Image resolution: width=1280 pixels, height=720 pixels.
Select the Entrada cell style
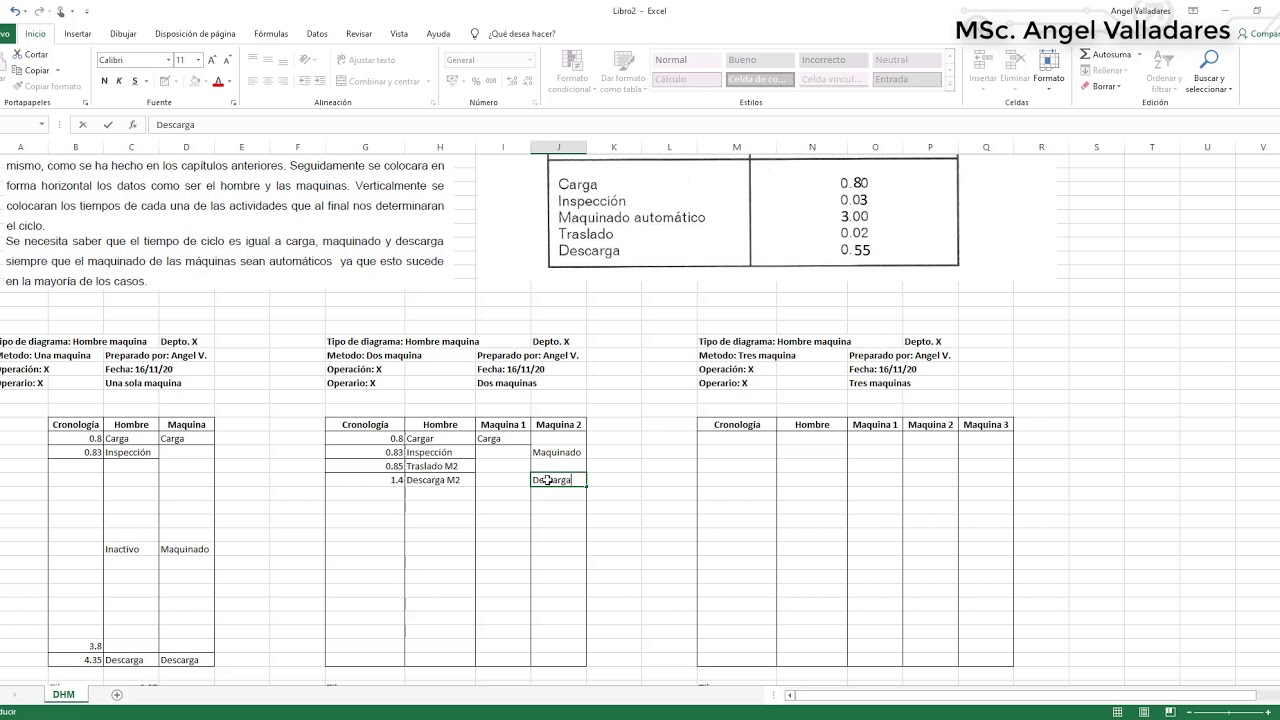click(906, 79)
